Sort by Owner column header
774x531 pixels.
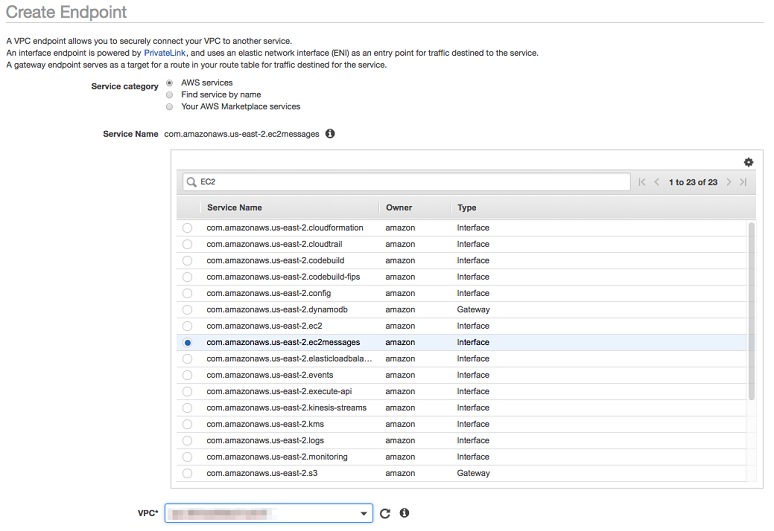coord(399,208)
